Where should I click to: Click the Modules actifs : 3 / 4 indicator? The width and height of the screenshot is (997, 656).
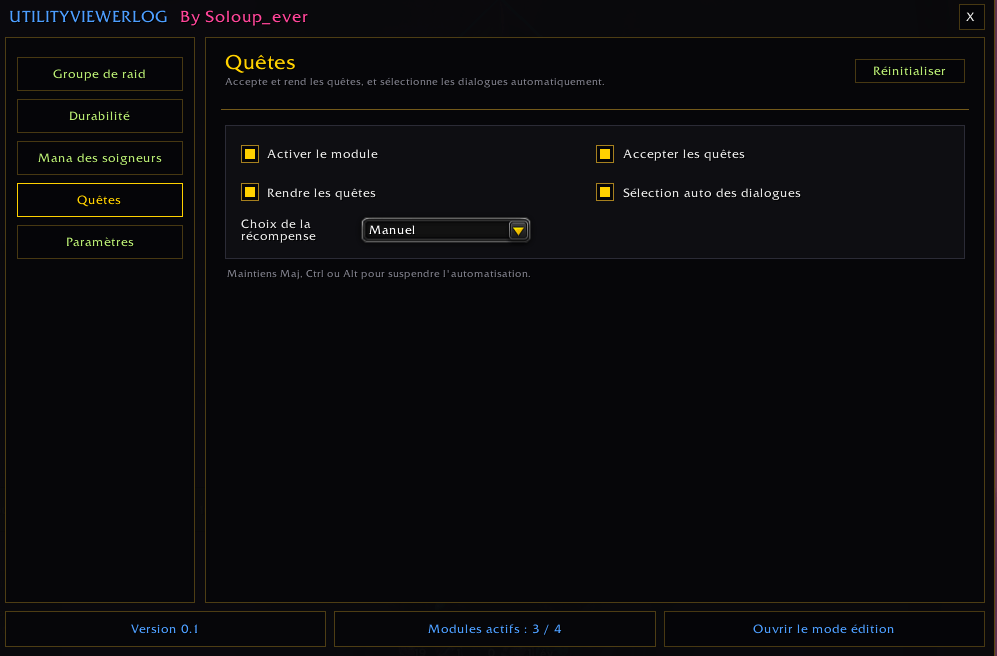point(495,629)
